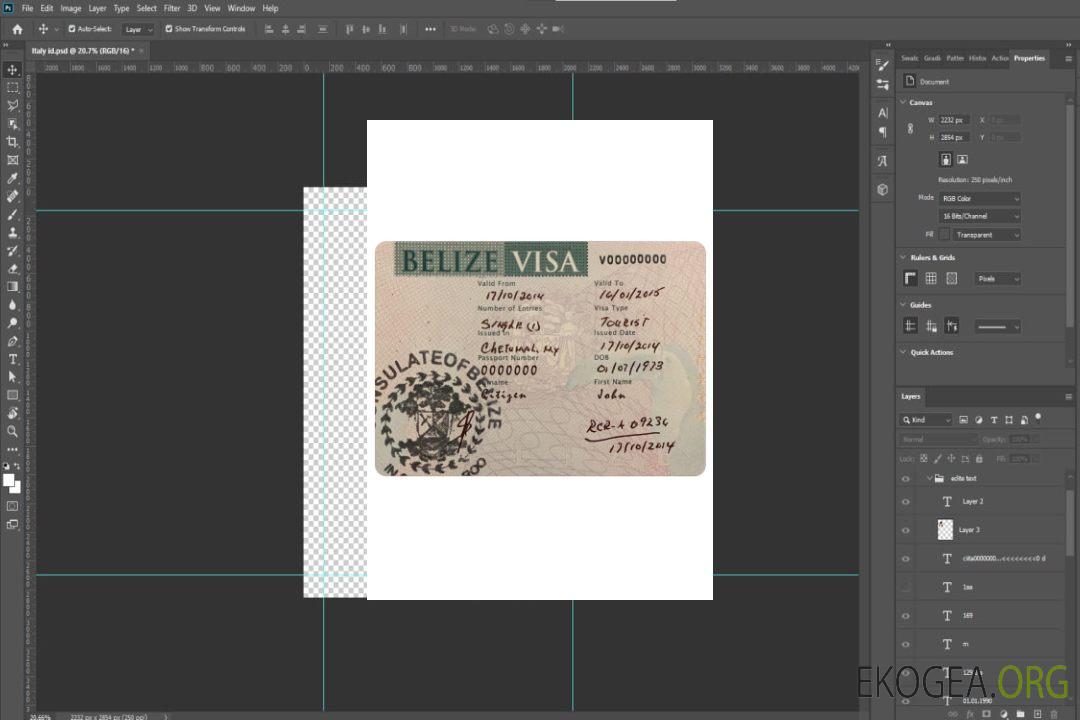Set canvas to portrait orientation
The width and height of the screenshot is (1080, 720).
[946, 160]
